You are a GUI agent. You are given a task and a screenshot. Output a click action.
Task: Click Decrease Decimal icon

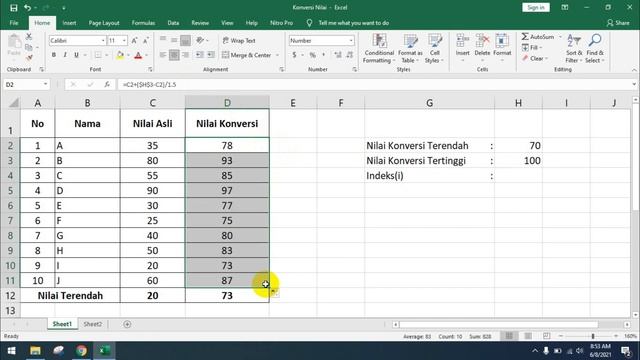(x=350, y=55)
